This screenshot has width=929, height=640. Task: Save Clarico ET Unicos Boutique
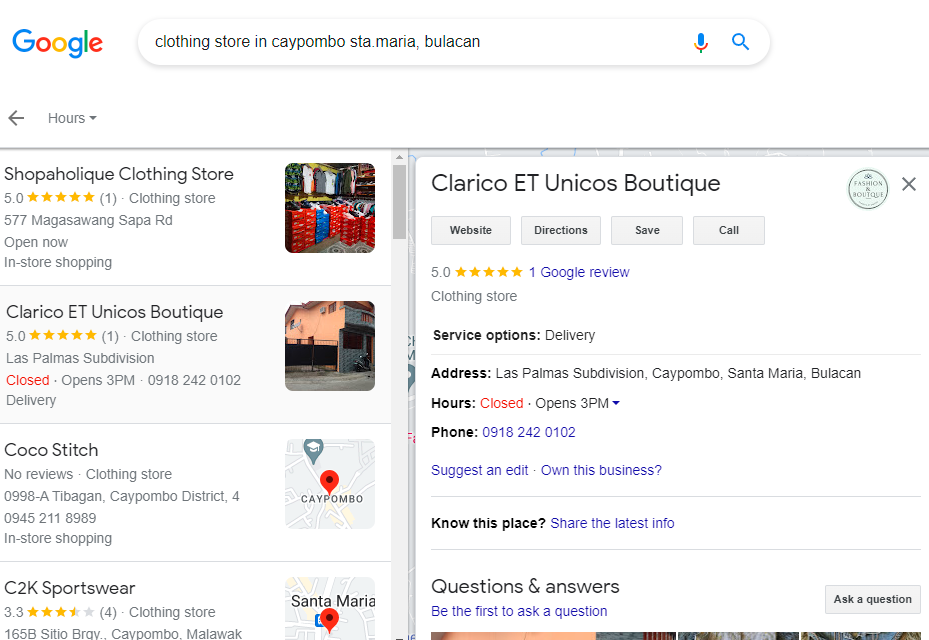click(647, 230)
